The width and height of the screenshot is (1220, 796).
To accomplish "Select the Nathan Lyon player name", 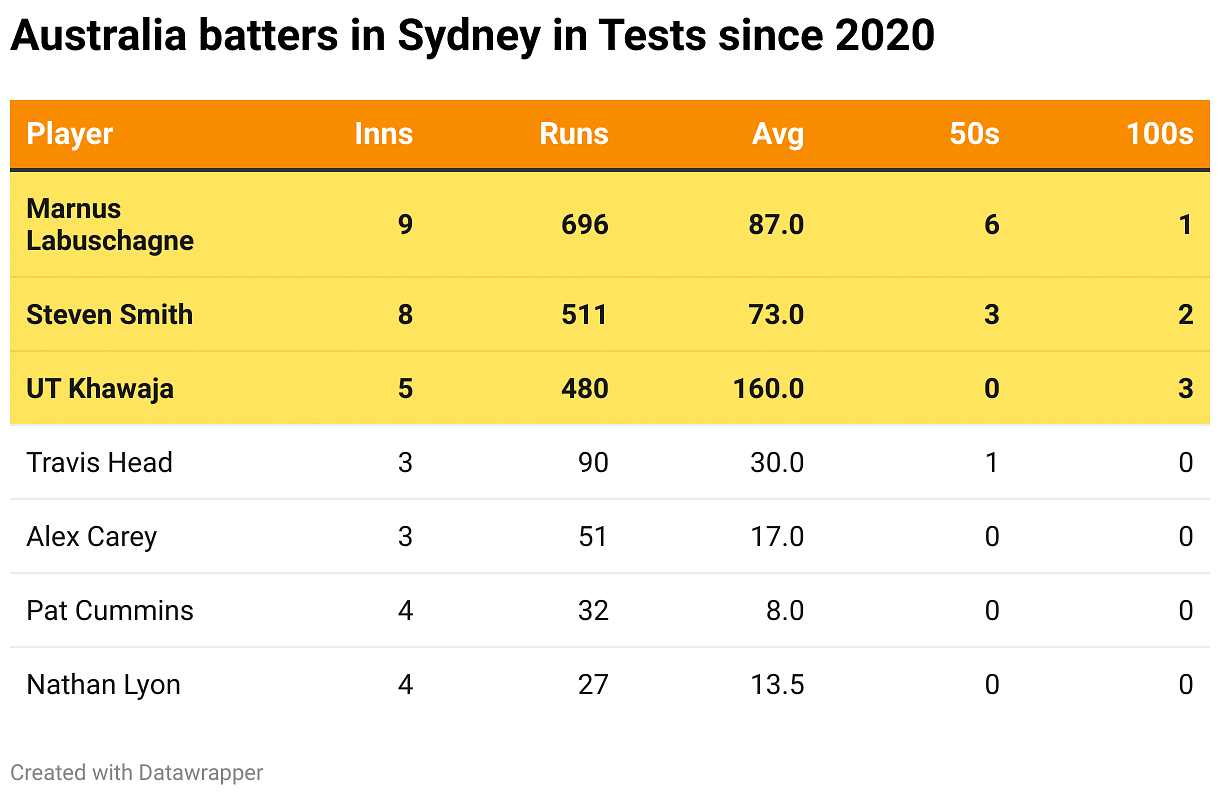I will [104, 684].
